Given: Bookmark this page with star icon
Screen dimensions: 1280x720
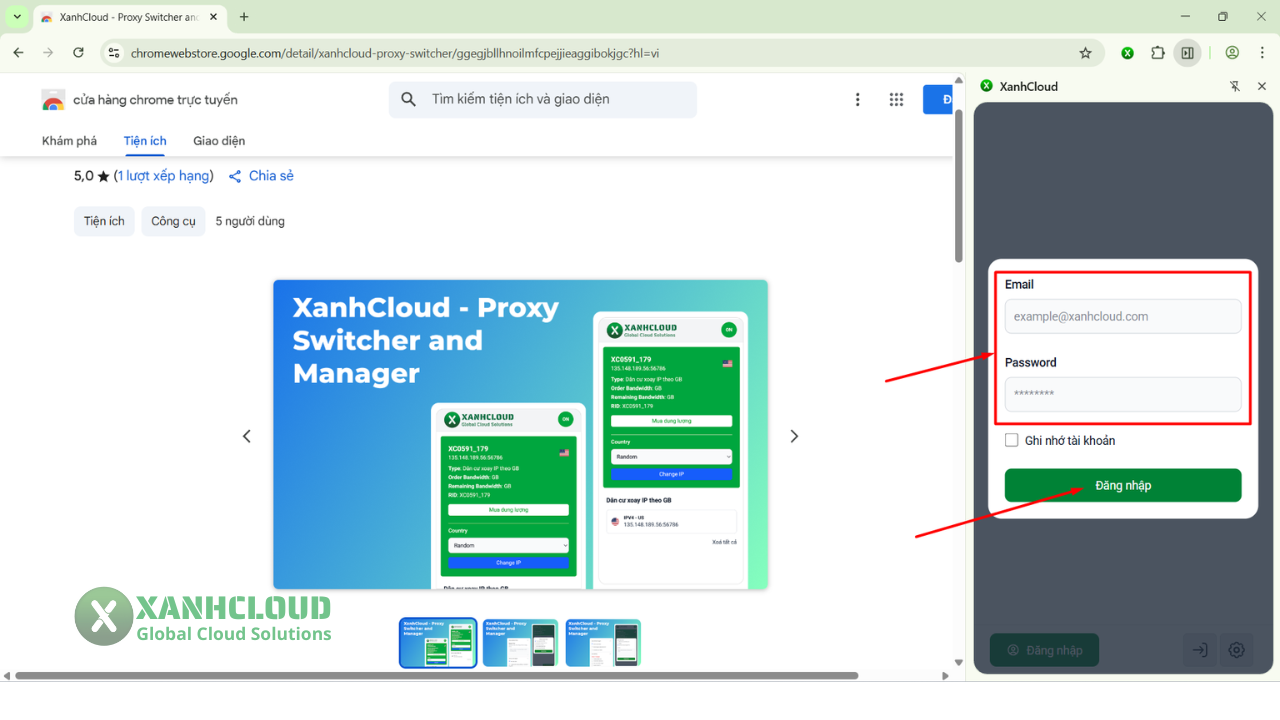Looking at the screenshot, I should [1085, 53].
